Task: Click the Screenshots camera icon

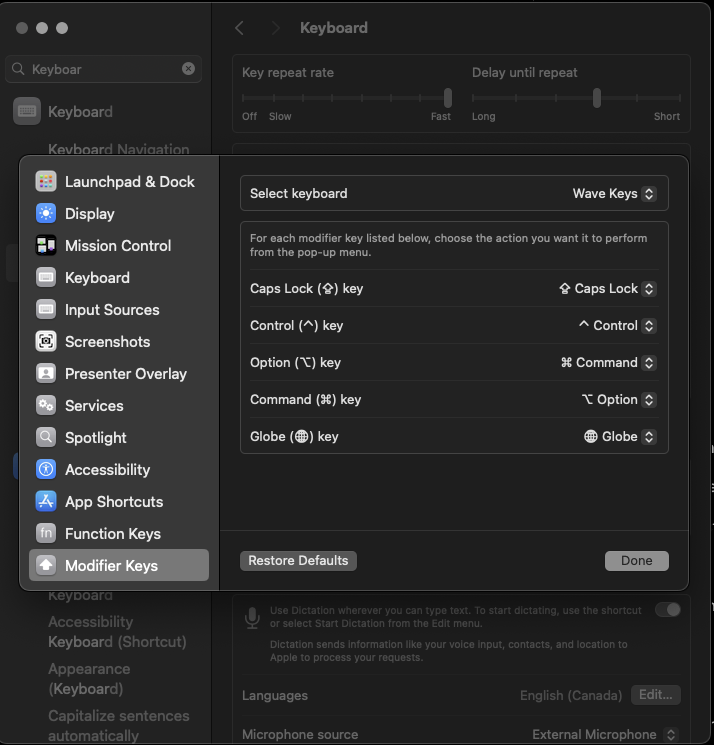Action: (46, 341)
